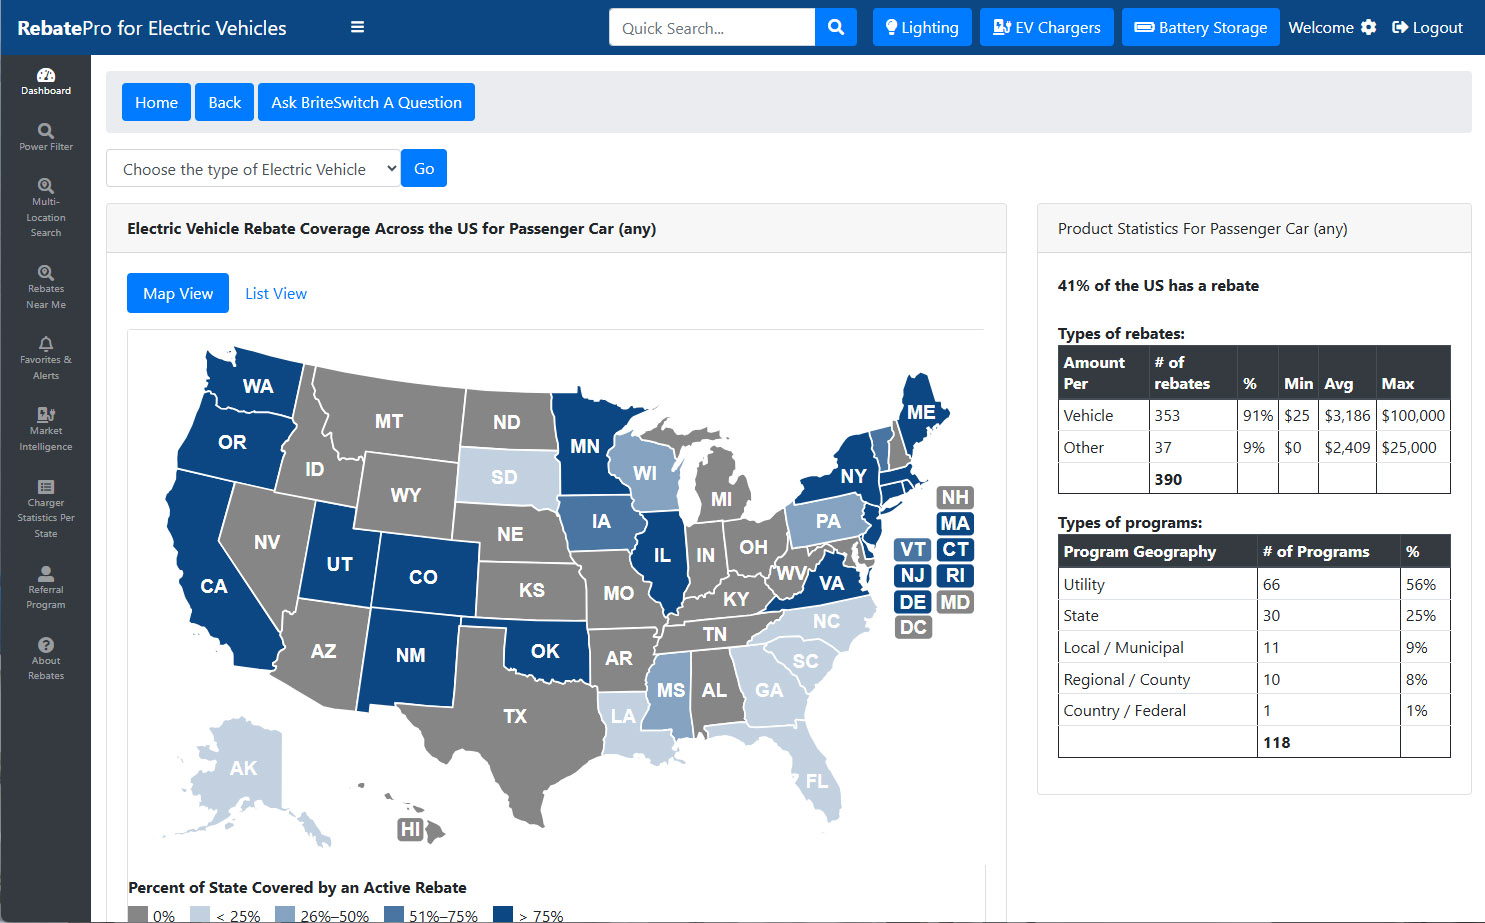1485x923 pixels.
Task: Click the search magnifier button
Action: pos(836,27)
